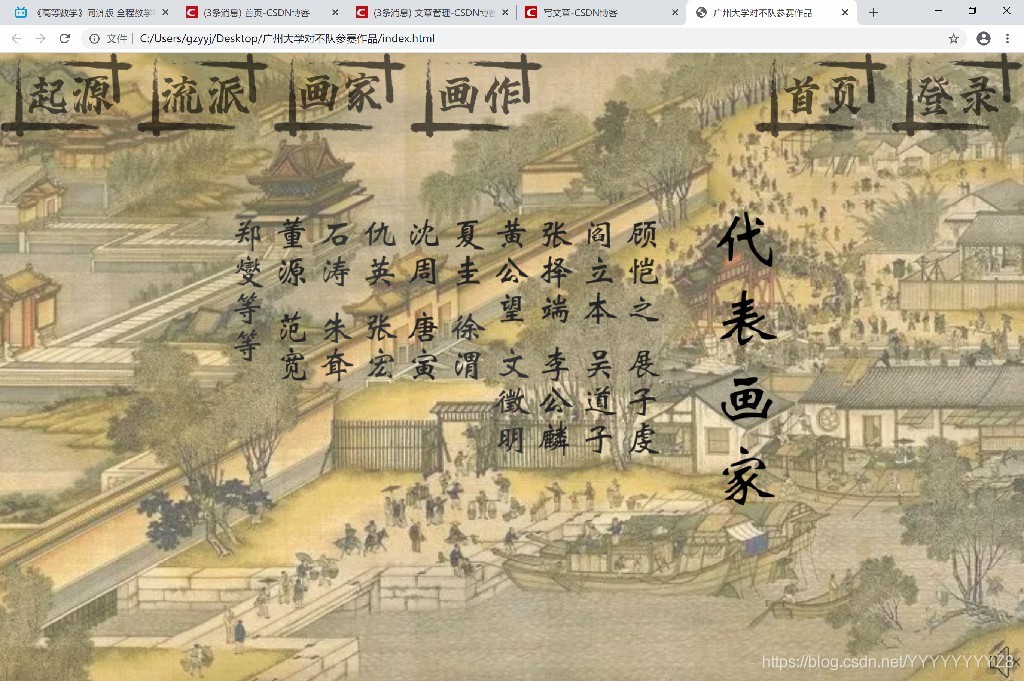Go back to the previous page
This screenshot has width=1024, height=681.
pyautogui.click(x=16, y=39)
